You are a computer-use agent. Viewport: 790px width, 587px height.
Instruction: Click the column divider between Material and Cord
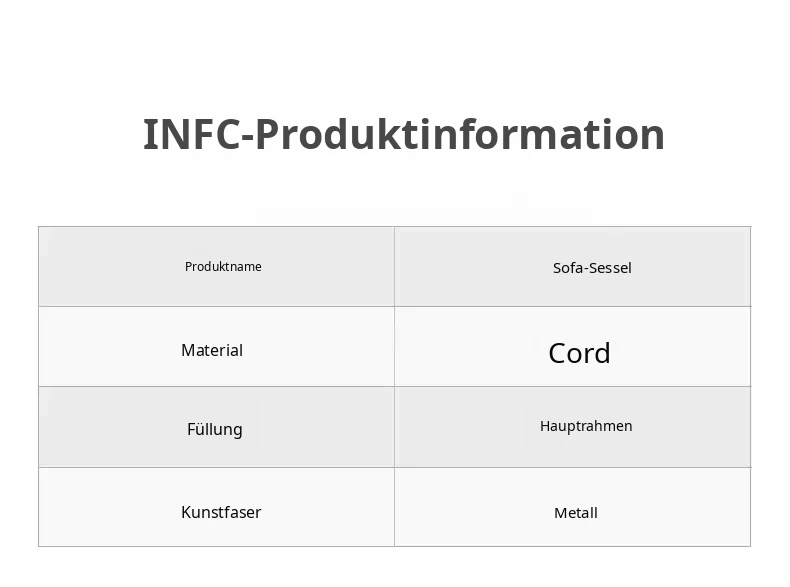[x=394, y=347]
